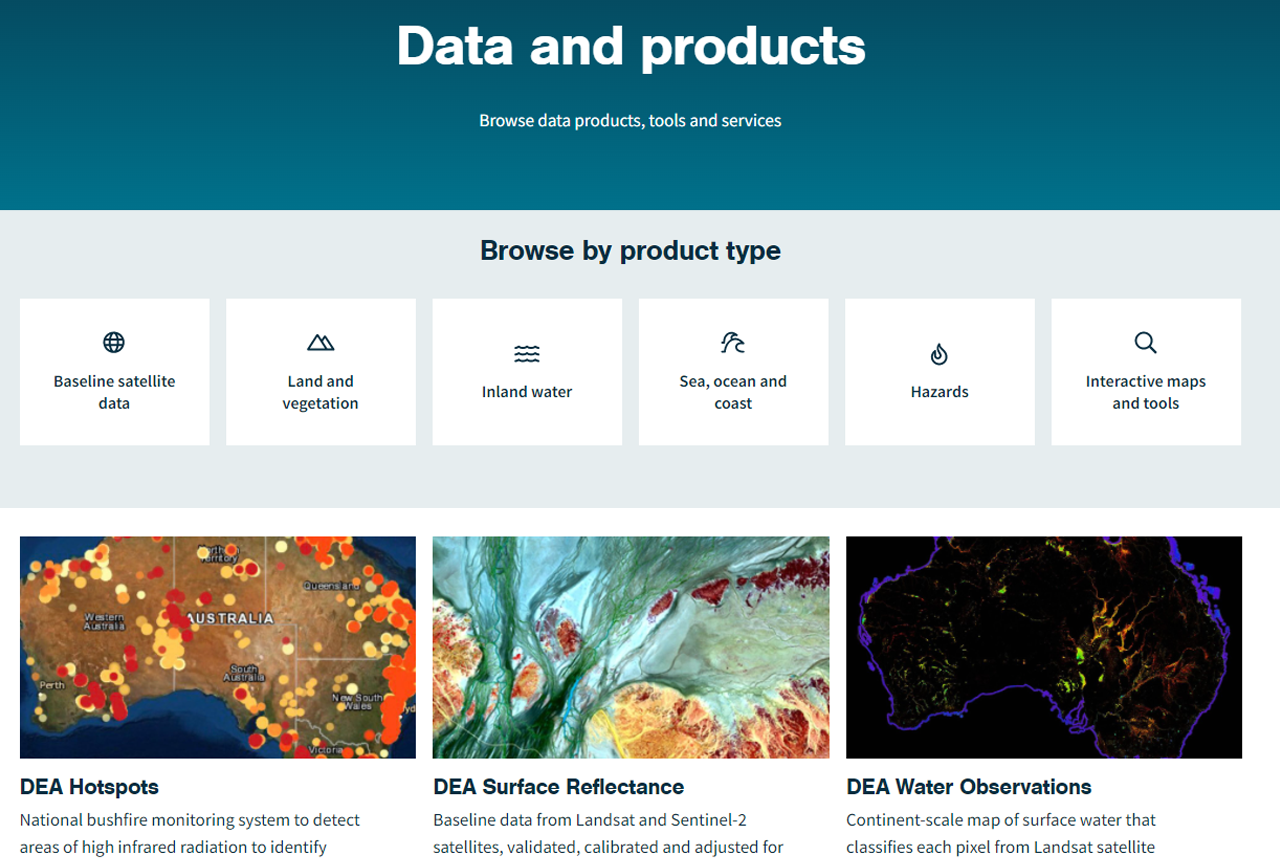1280x865 pixels.
Task: Select the wave icon for Sea, ocean and coast
Action: 733,341
